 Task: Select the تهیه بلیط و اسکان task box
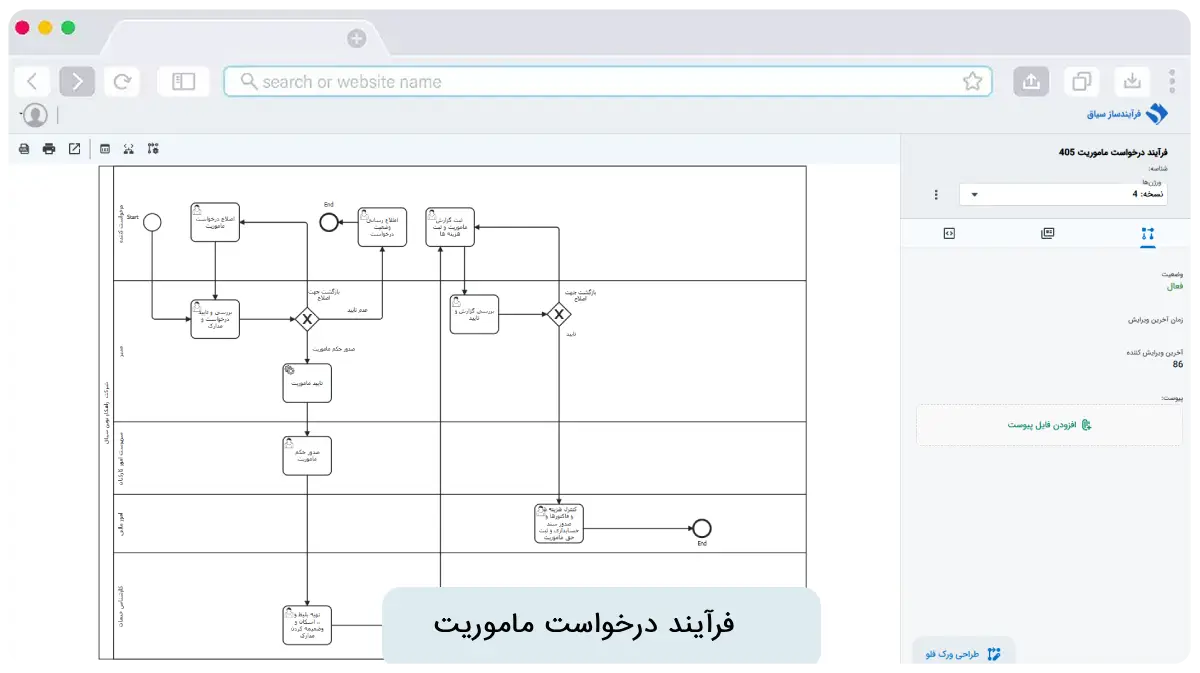click(x=307, y=625)
